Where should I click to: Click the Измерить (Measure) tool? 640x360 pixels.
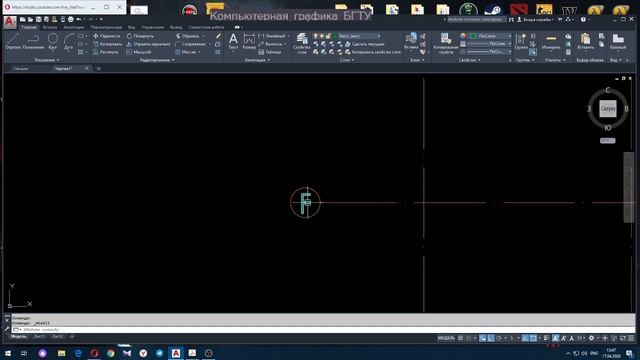pyautogui.click(x=551, y=42)
